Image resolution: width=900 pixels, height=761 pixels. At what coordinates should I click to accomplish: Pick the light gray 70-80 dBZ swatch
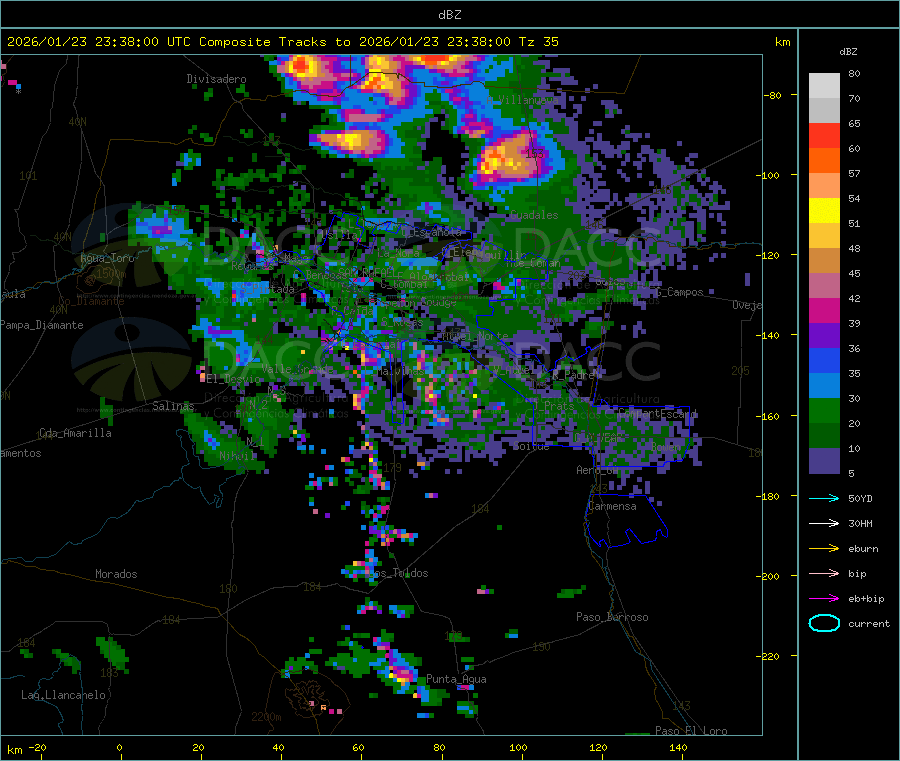(824, 86)
